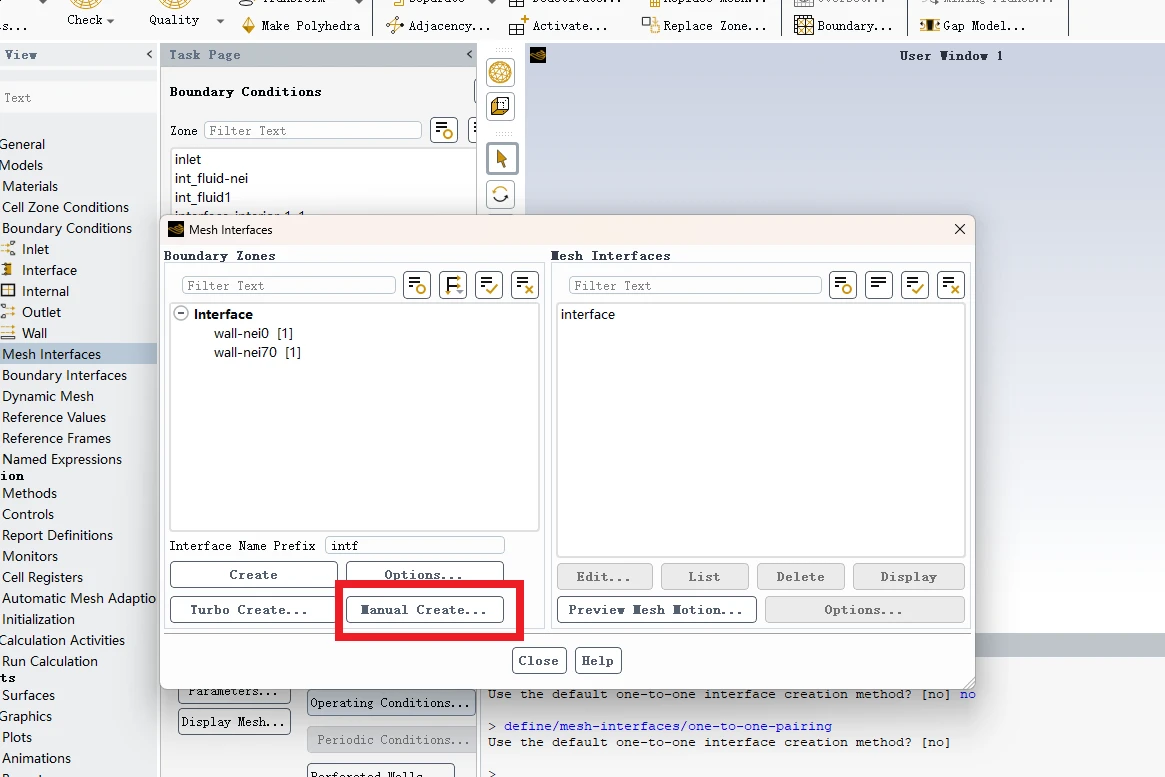Select 'inlet' zone in Task Page list
This screenshot has height=777, width=1165.
coord(188,159)
